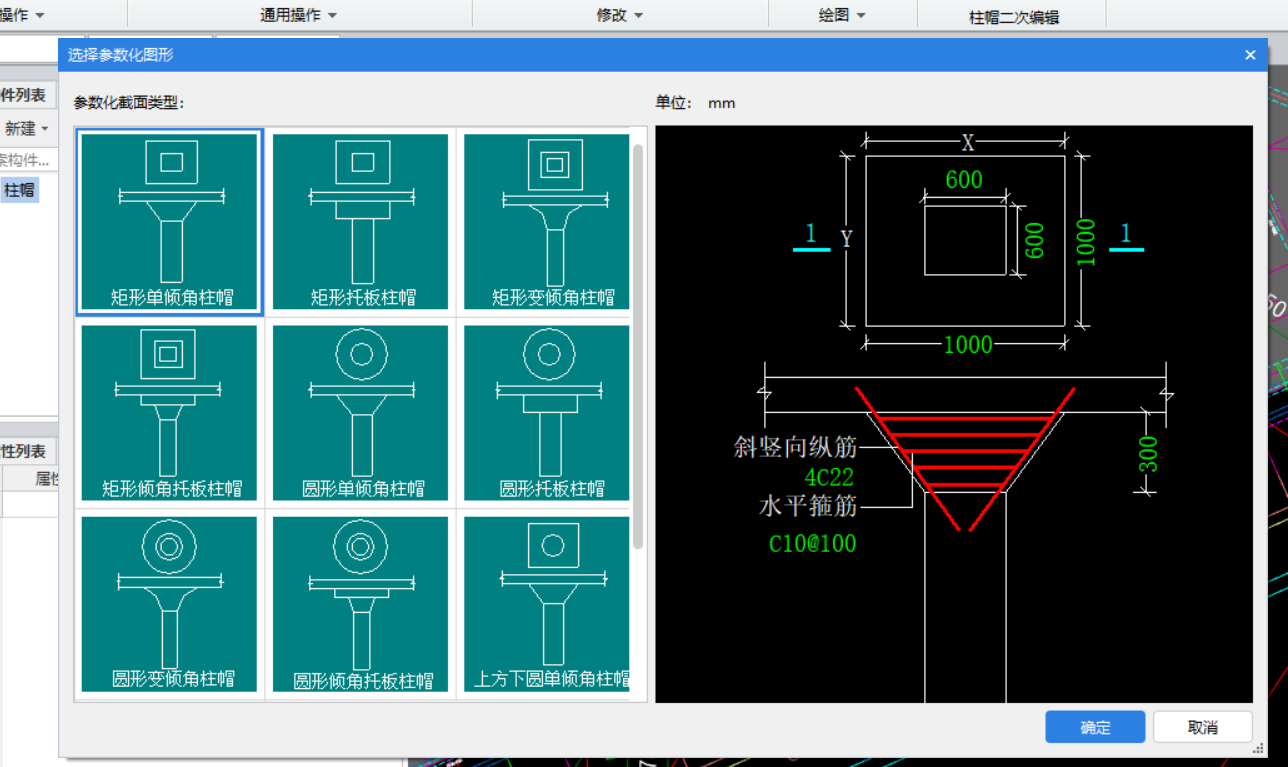Open the 通用操作 ribbon dropdown
This screenshot has width=1288, height=767.
point(299,15)
